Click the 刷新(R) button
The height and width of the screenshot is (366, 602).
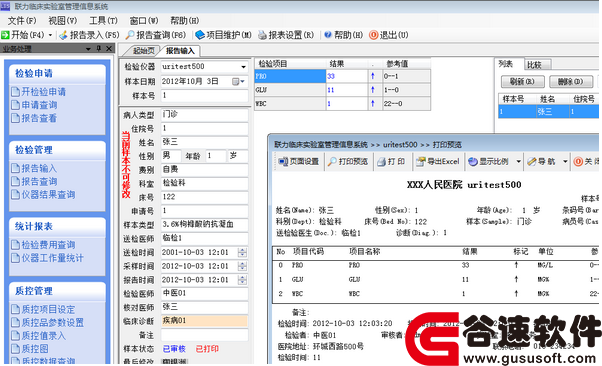pyautogui.click(x=523, y=81)
